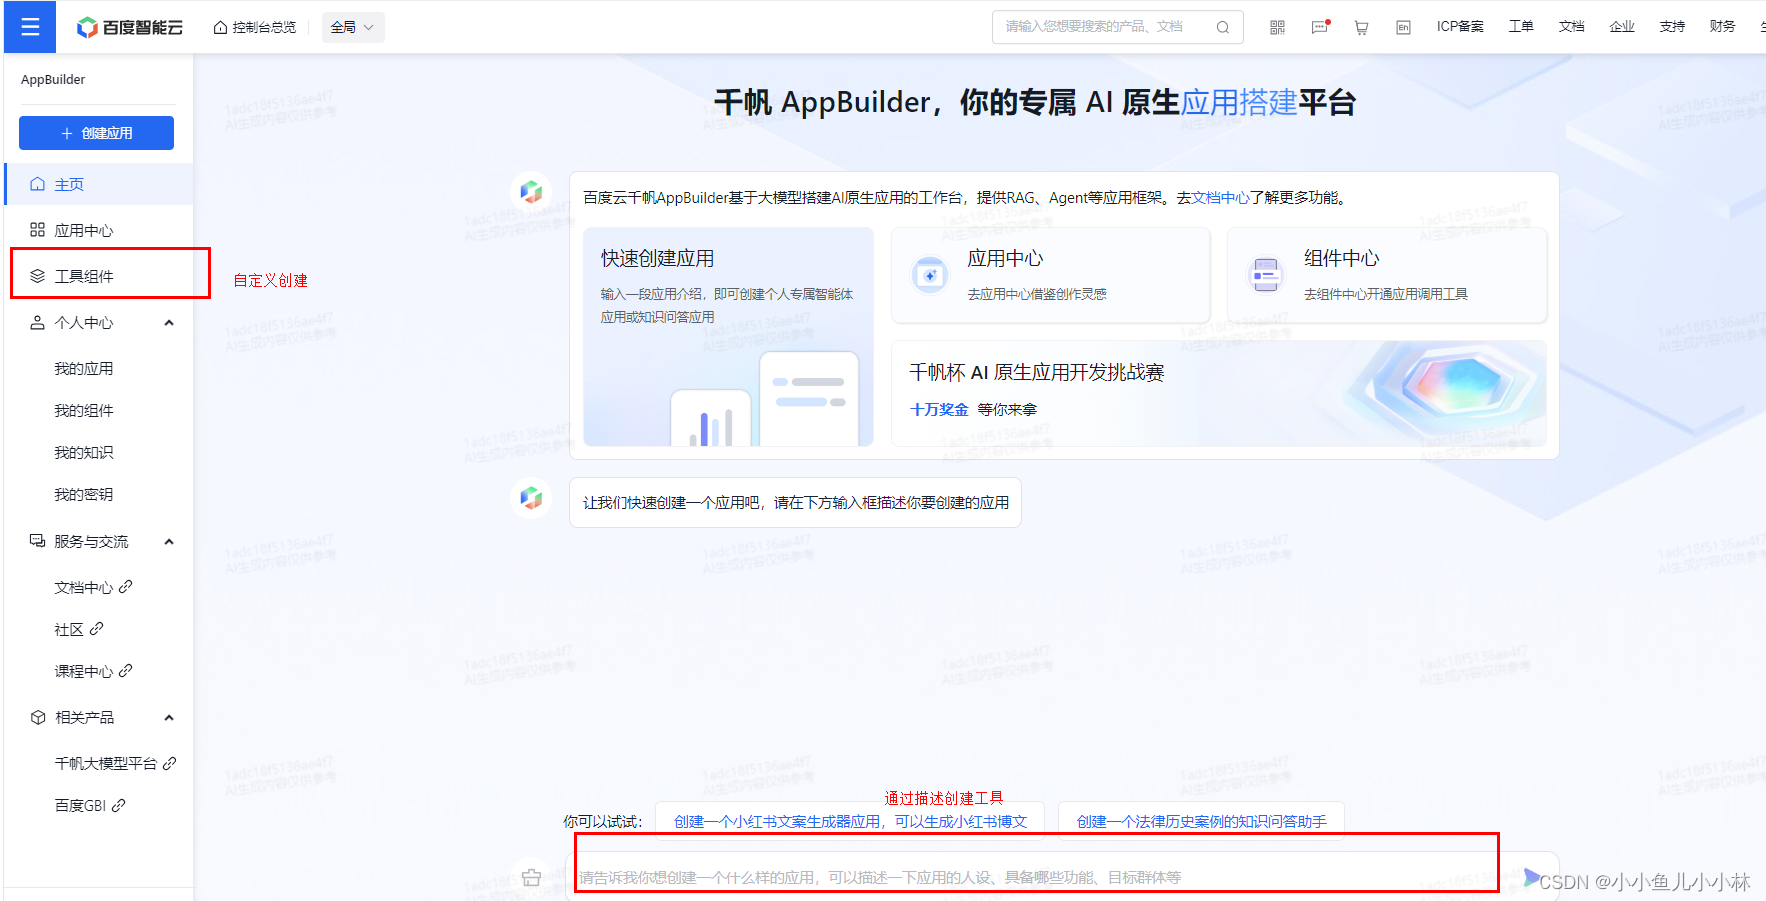Open 百度GBI link in sidebar
1766x901 pixels.
coord(90,805)
